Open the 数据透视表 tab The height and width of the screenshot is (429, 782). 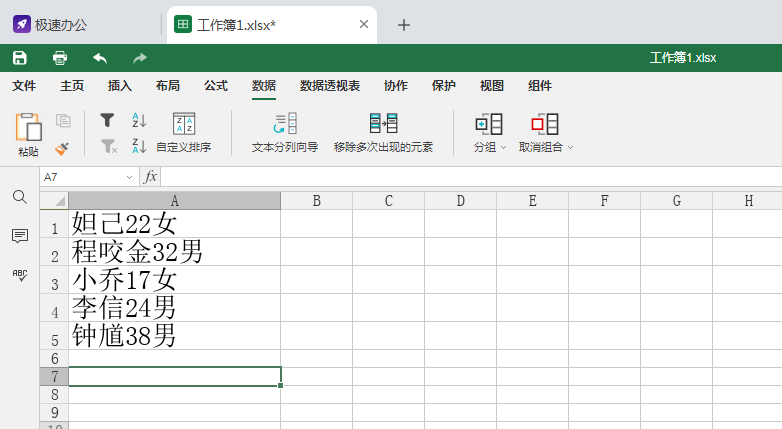point(330,86)
